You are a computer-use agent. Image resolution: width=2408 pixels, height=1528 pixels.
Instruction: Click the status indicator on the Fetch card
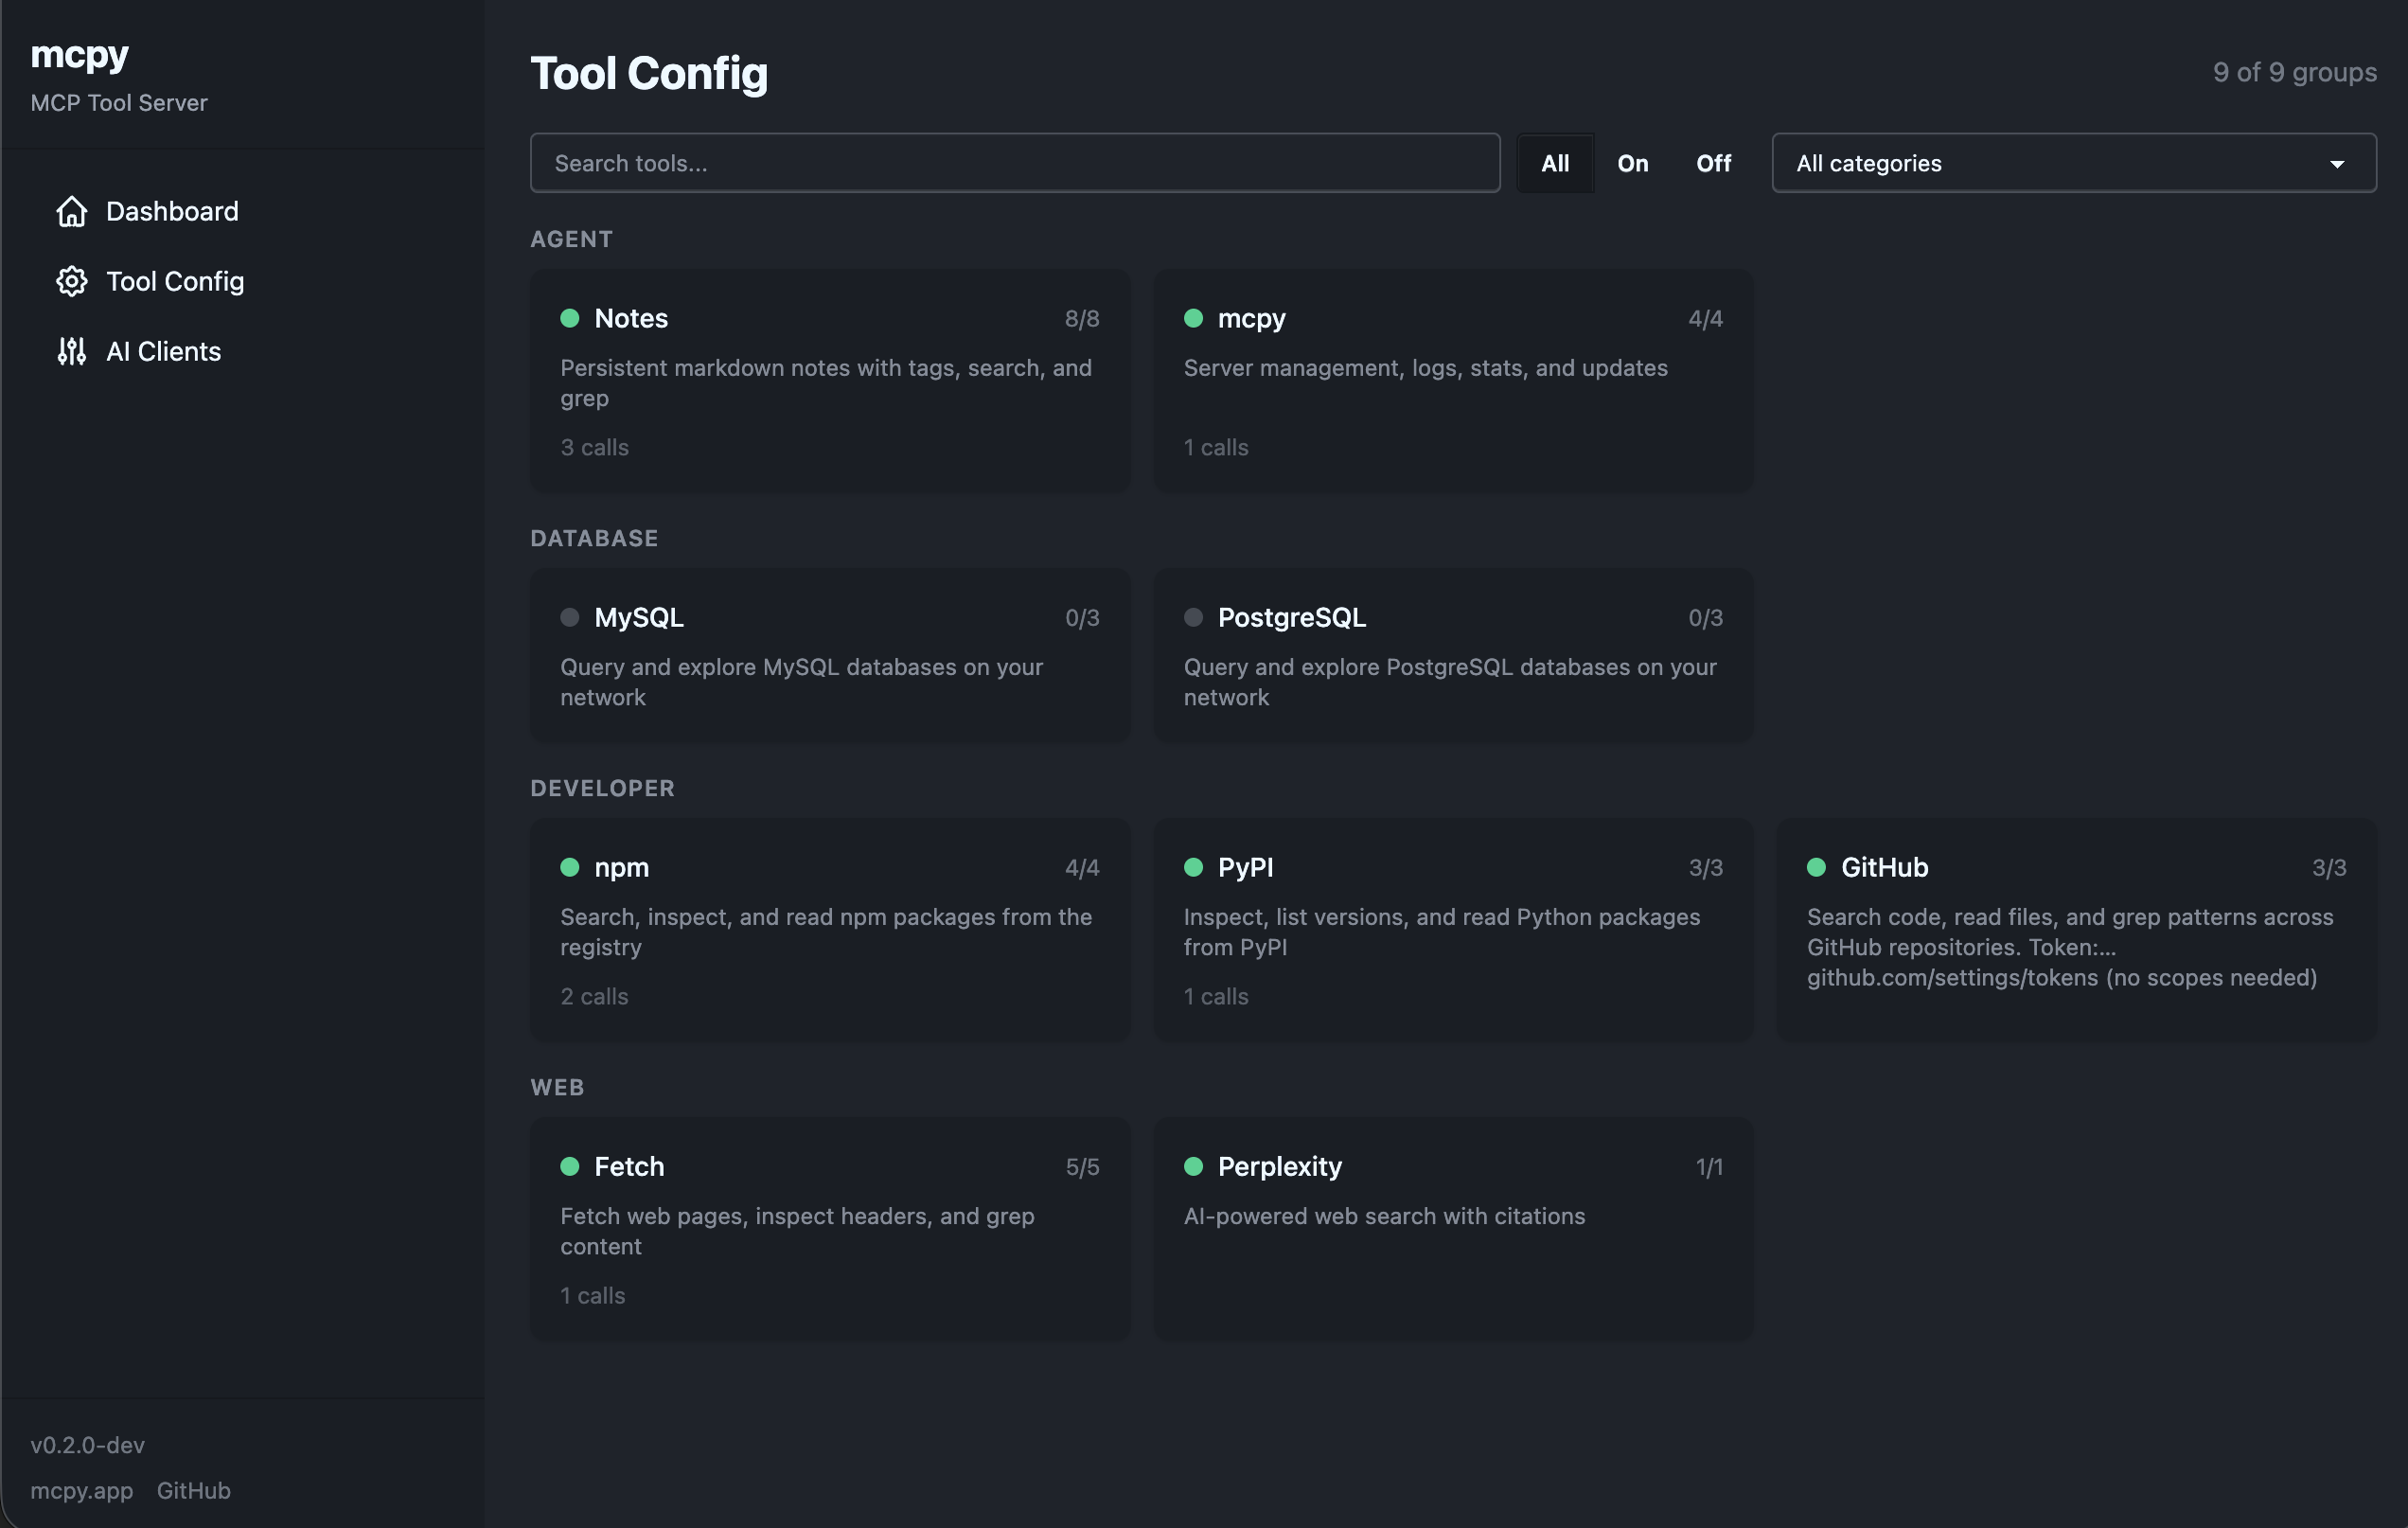571,1166
